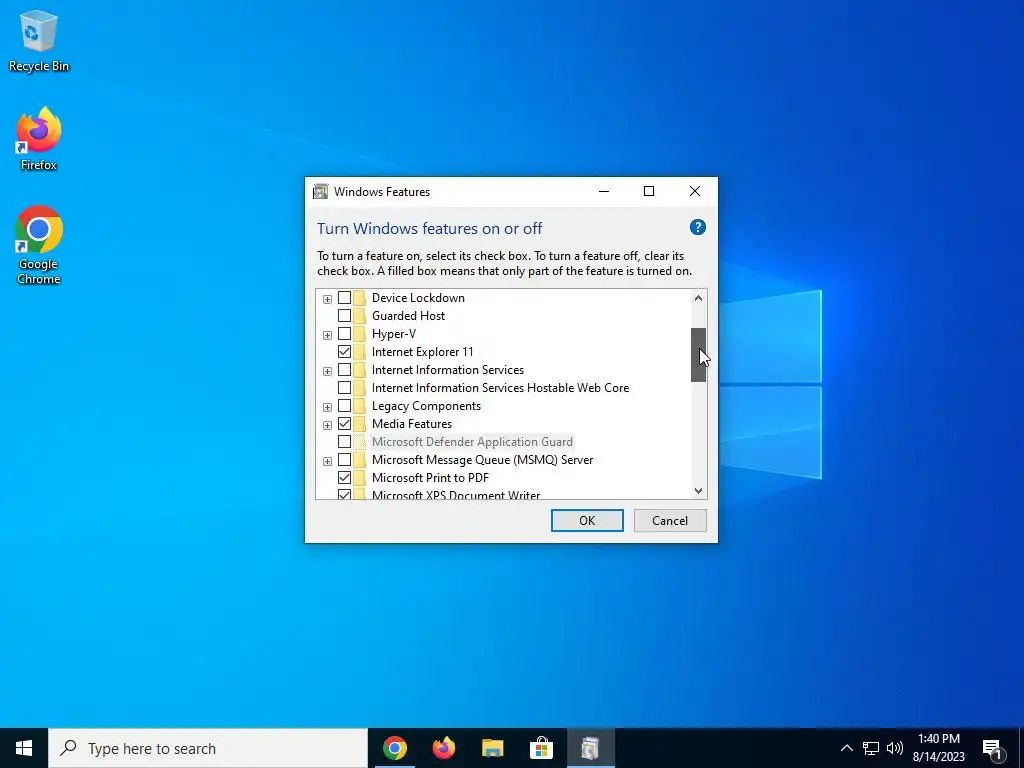The image size is (1024, 768).
Task: Click the blue help question mark icon
Action: coord(697,227)
